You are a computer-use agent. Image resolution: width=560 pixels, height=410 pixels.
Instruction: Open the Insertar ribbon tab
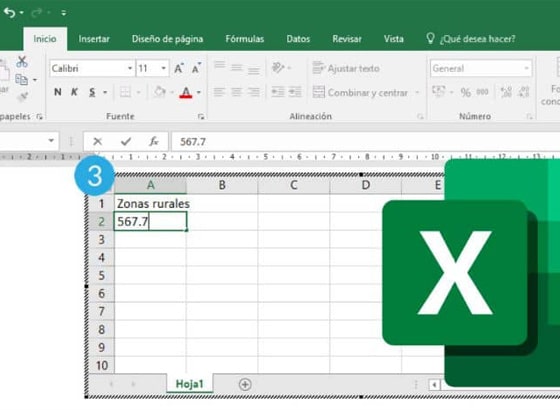coord(94,39)
